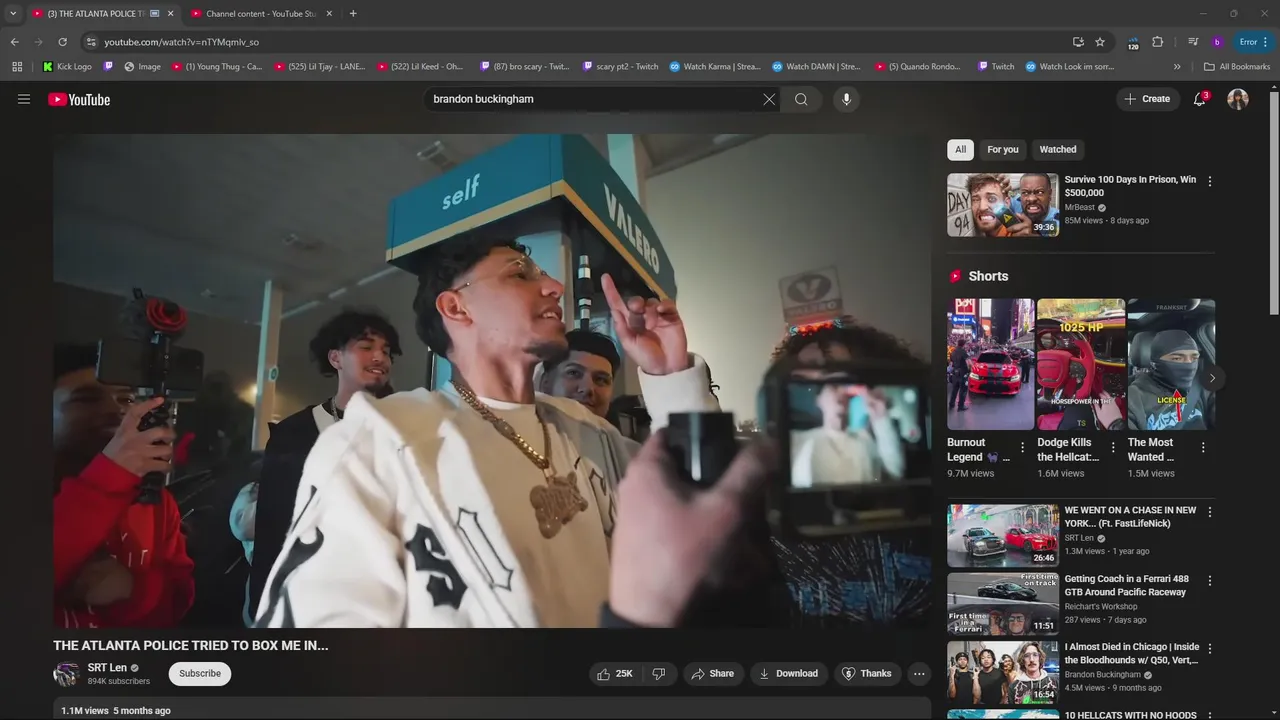Open I Almost Died in Chicago video title
1280x720 pixels.
point(1132,654)
